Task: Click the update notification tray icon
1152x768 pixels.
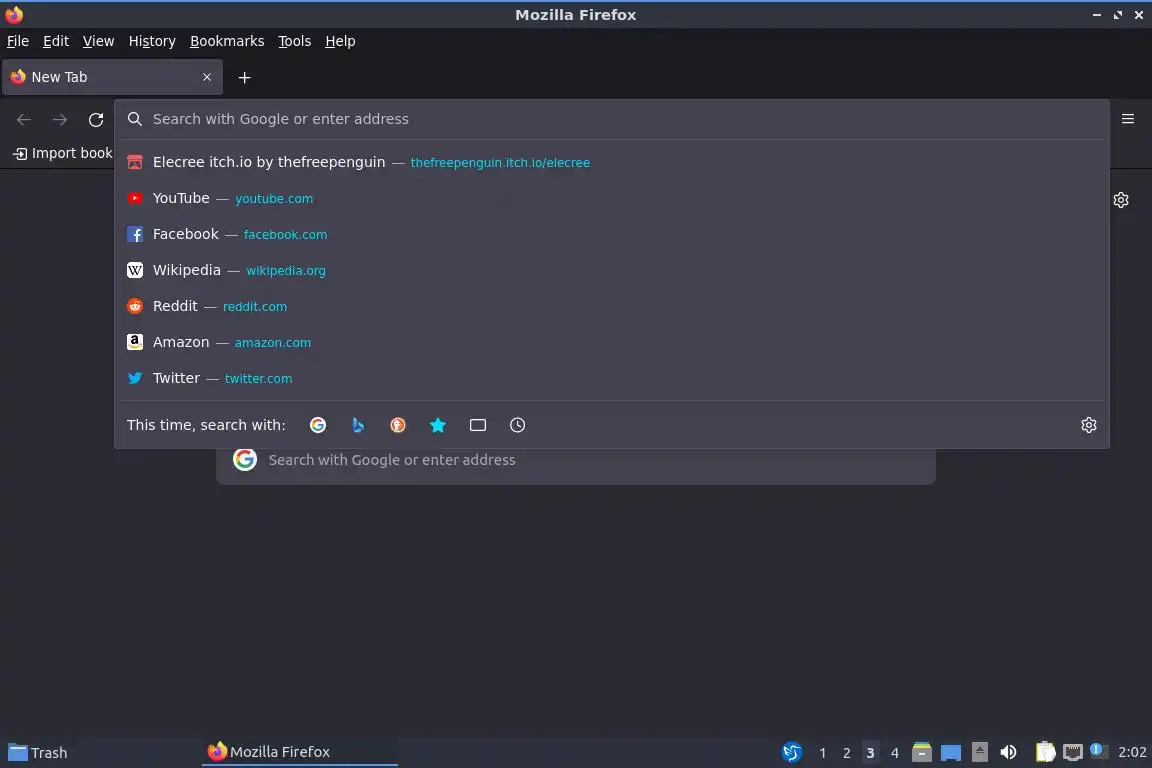Action: (1098, 750)
